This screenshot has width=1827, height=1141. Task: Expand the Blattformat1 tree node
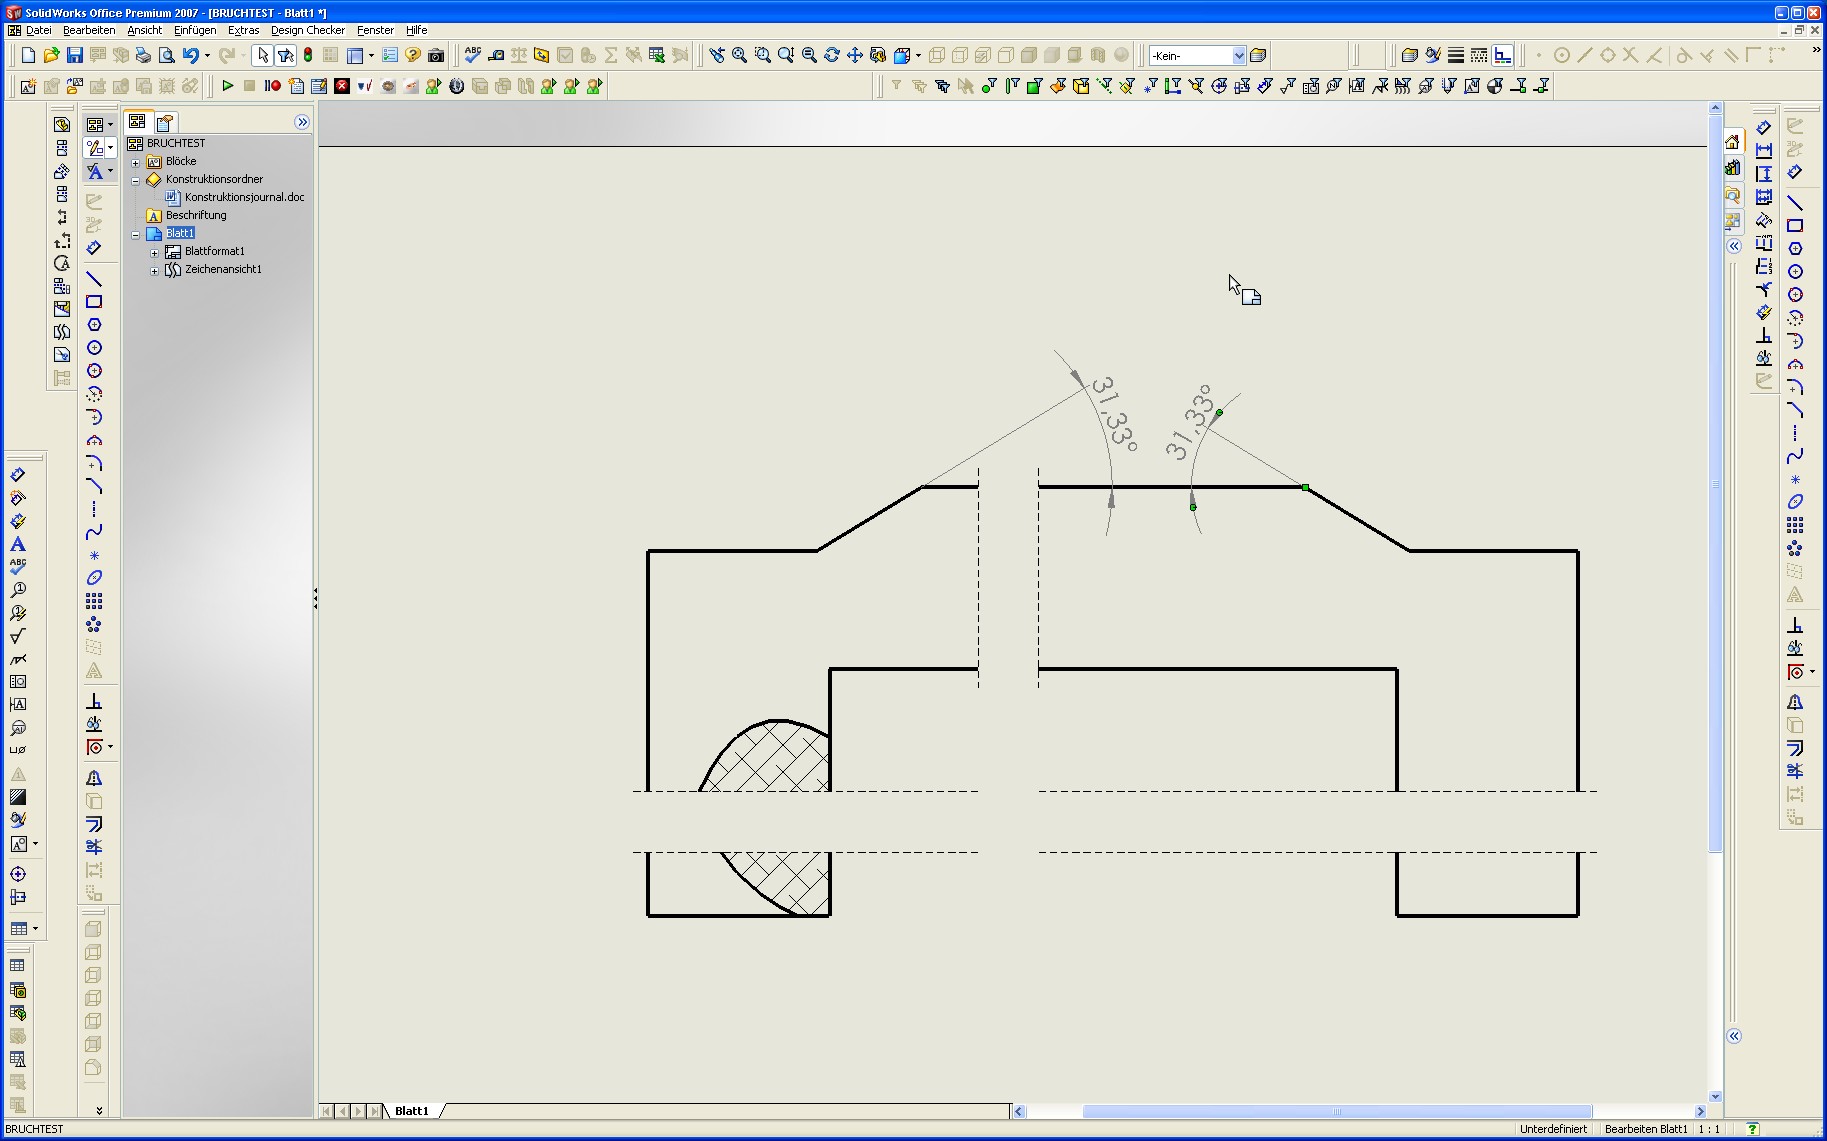pos(155,252)
